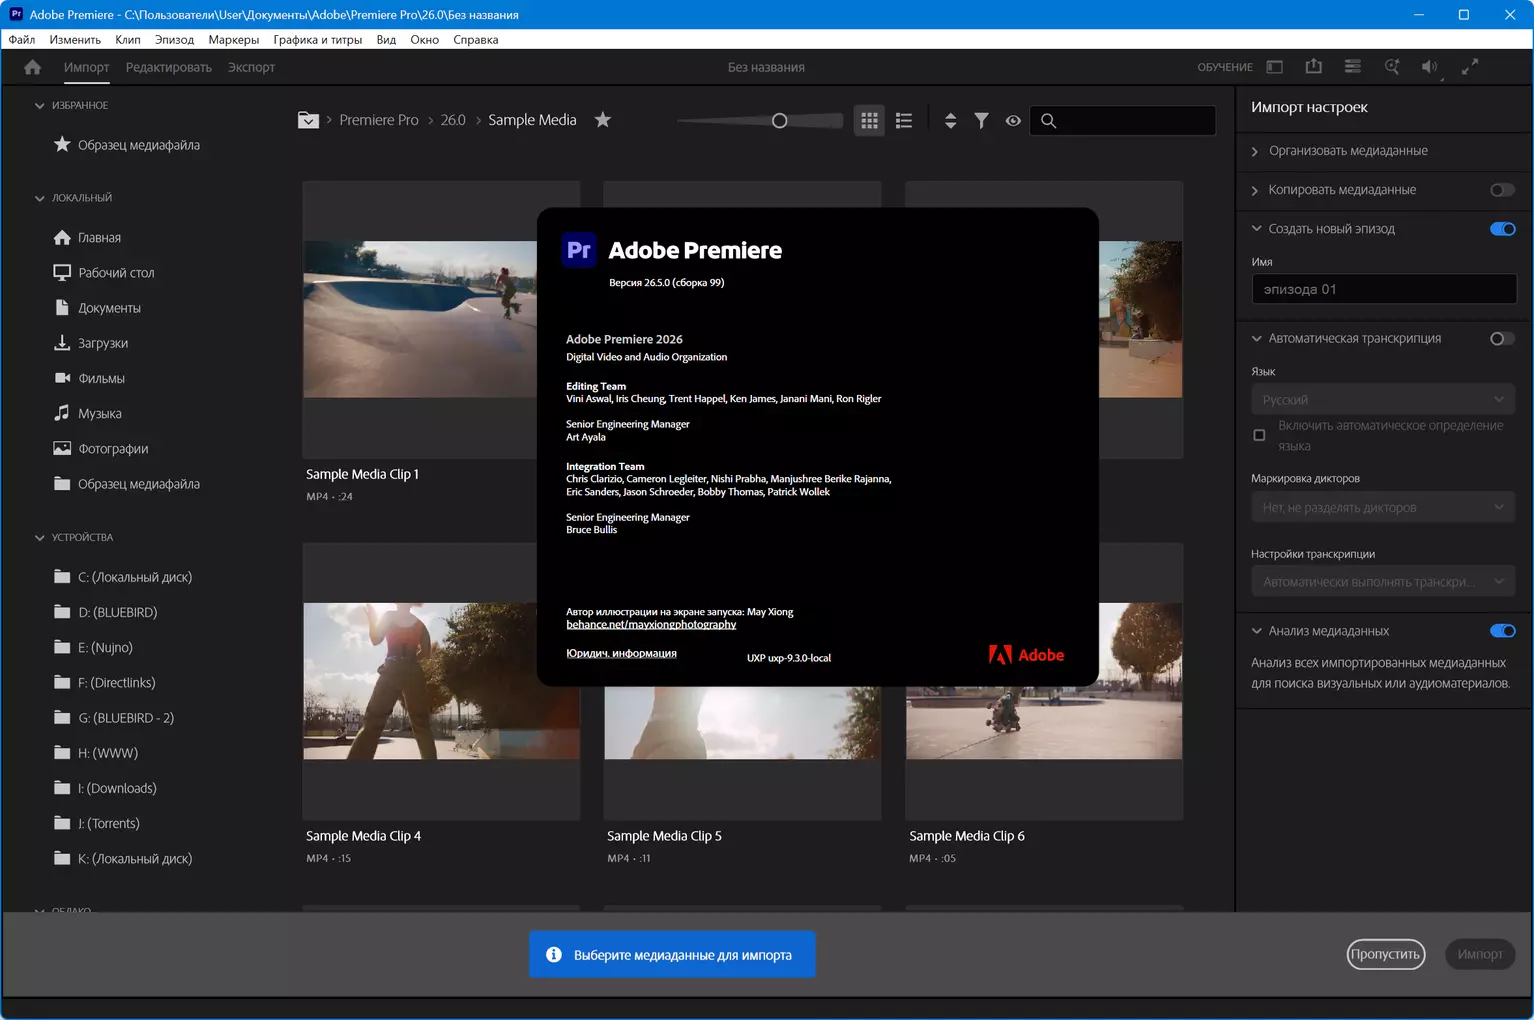Switch to the Редактировать tab
Viewport: 1534px width, 1020px height.
pos(169,67)
